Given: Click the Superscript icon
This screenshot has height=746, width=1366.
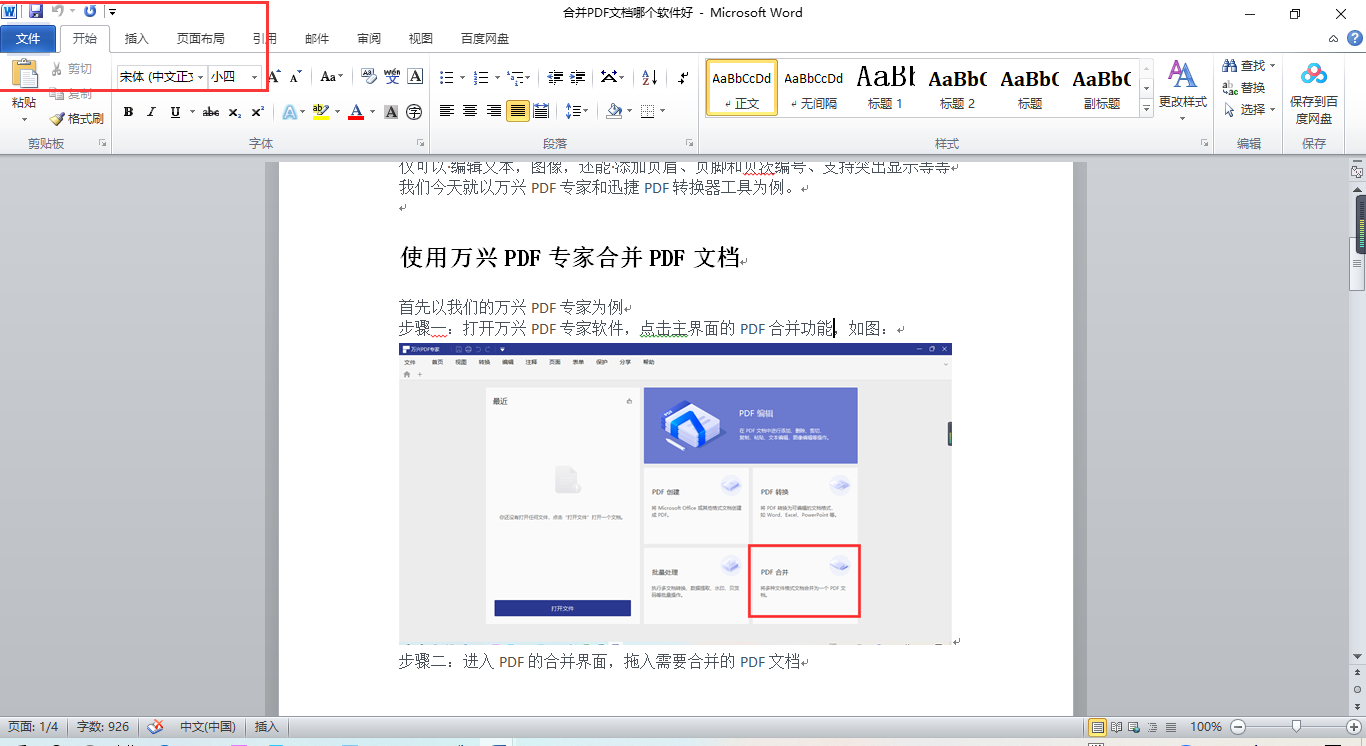Looking at the screenshot, I should pyautogui.click(x=257, y=112).
